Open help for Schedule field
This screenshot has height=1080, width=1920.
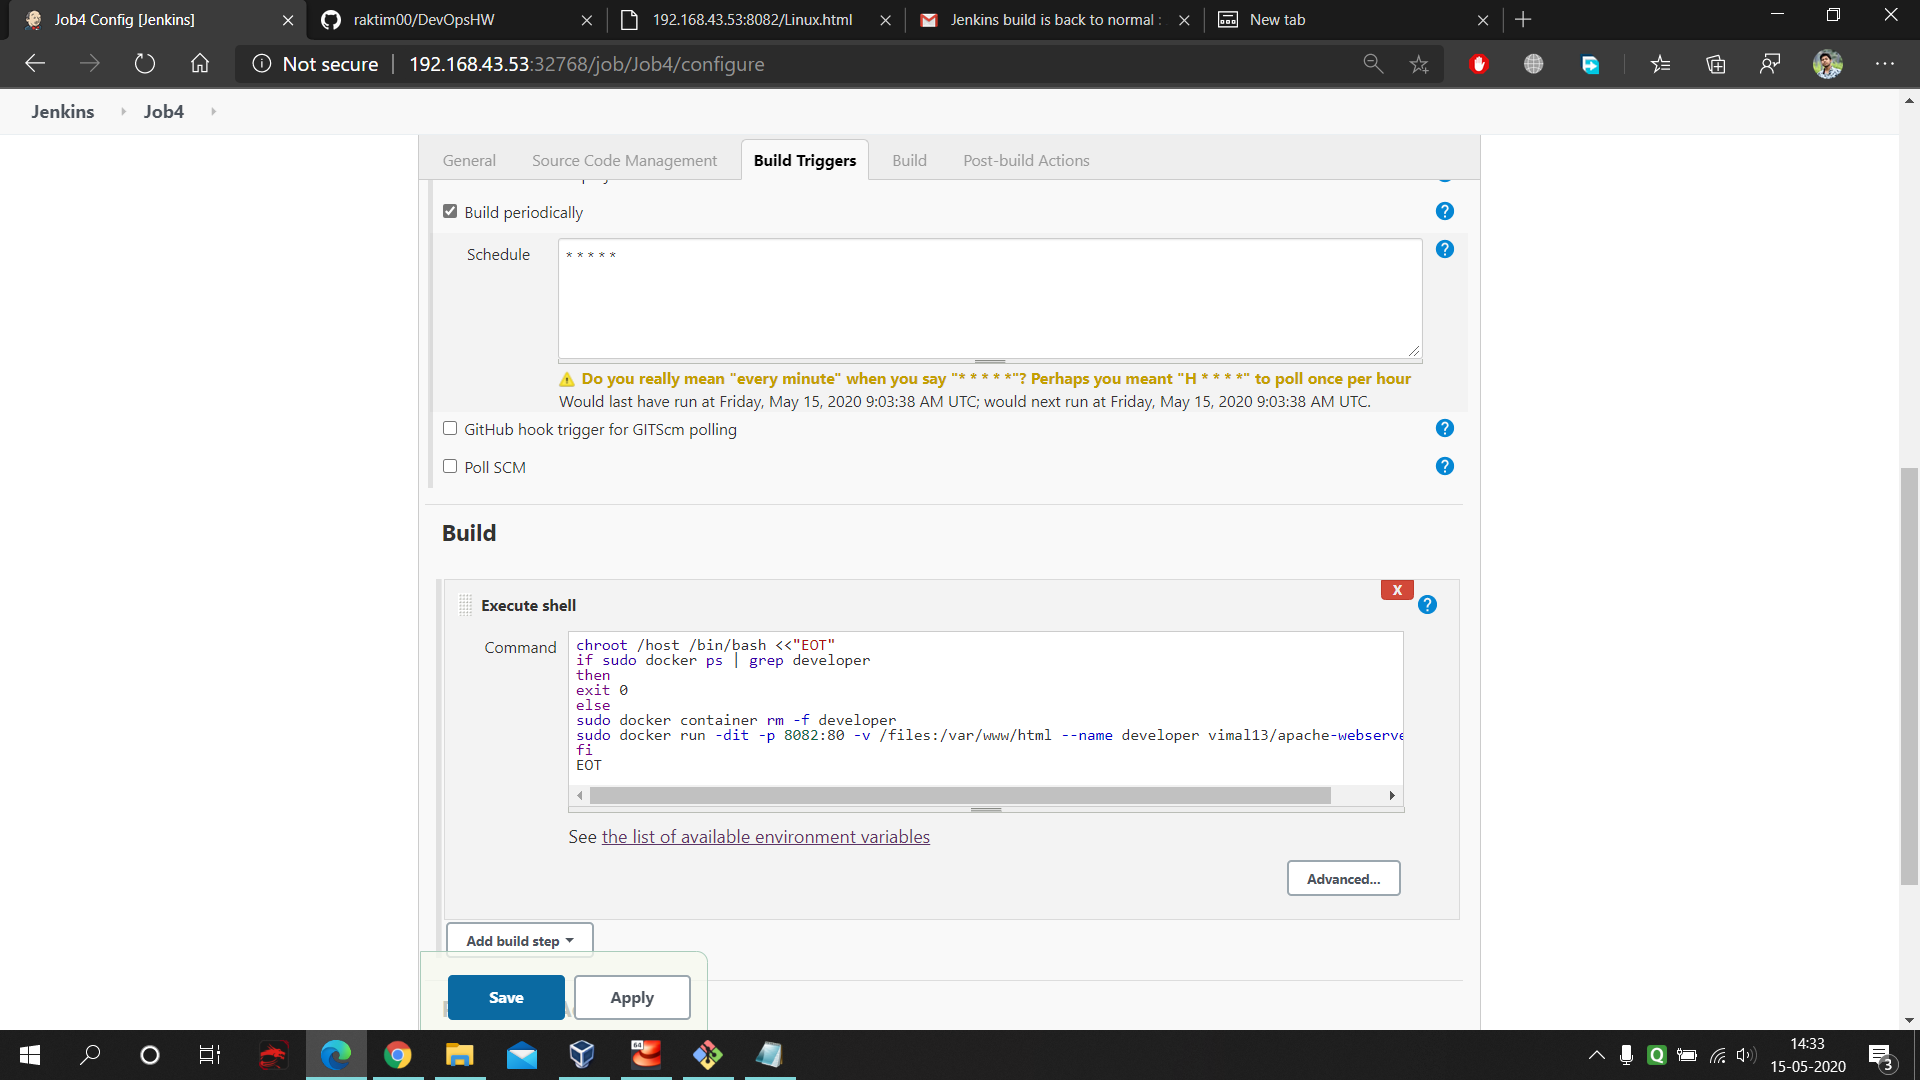1444,249
